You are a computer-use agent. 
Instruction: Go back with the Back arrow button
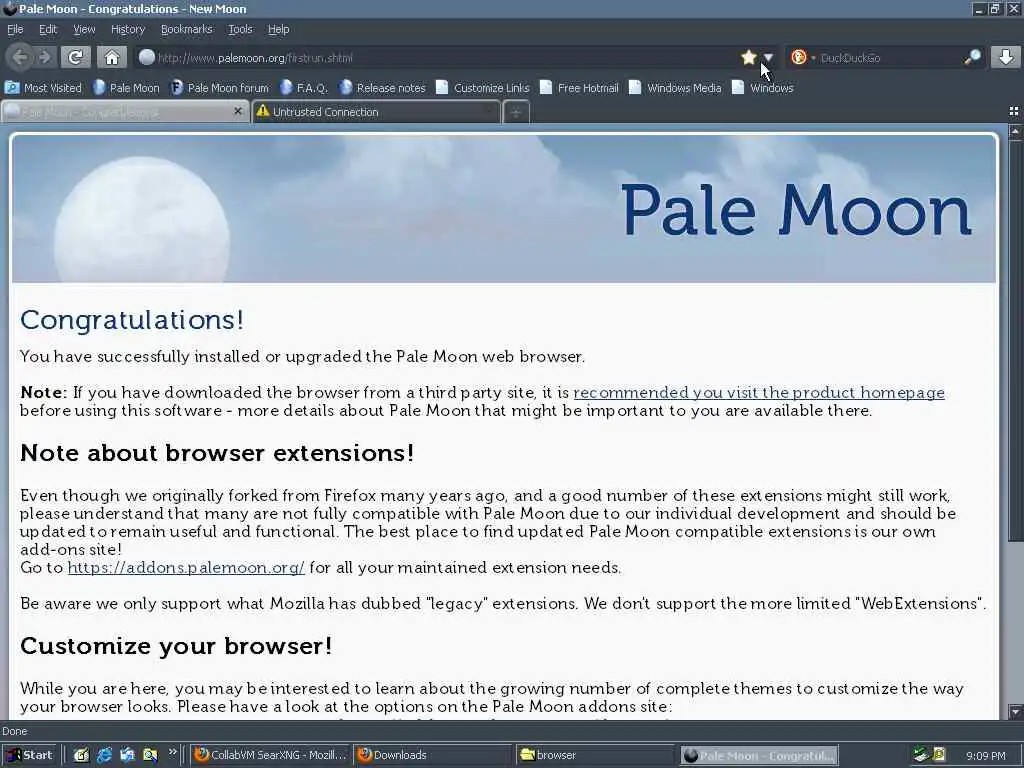[20, 57]
